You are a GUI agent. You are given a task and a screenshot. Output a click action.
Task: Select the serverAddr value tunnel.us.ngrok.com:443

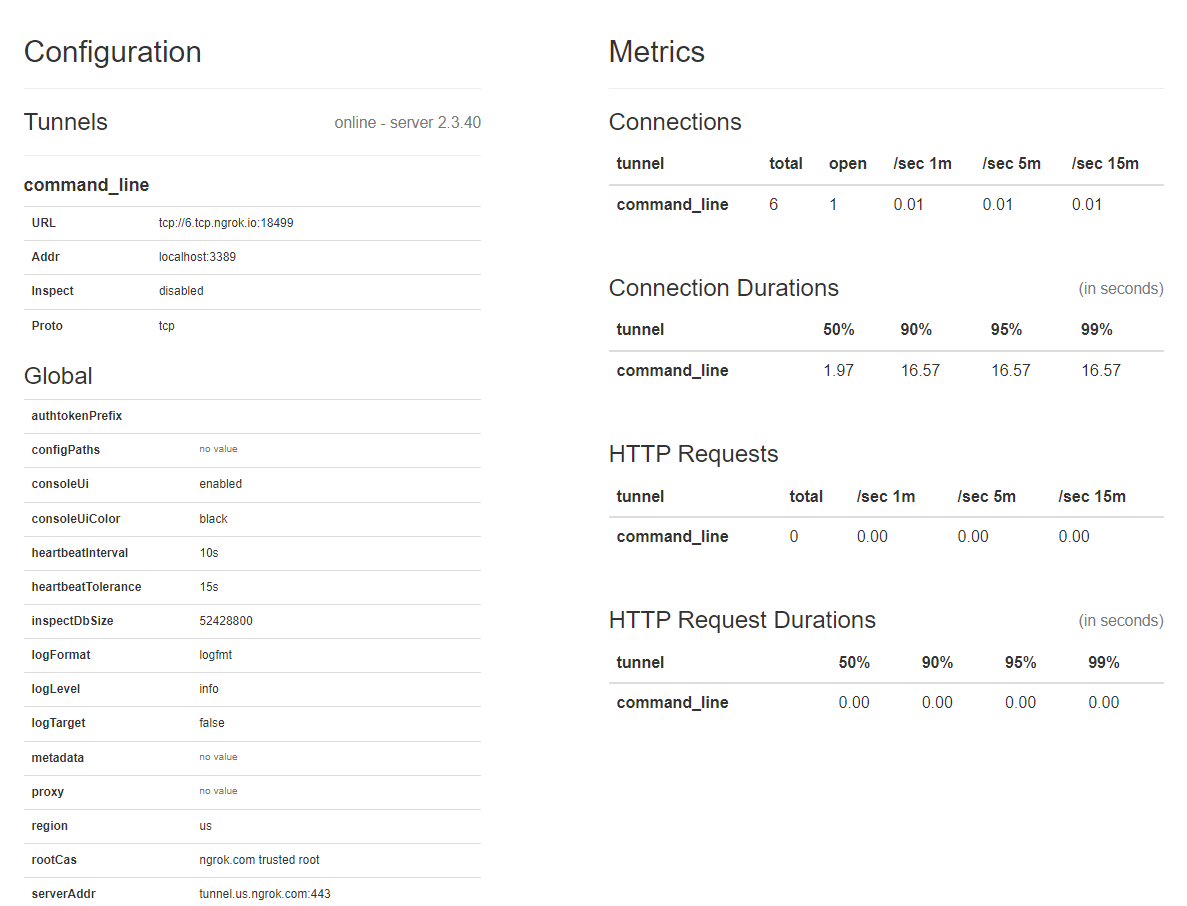click(x=265, y=894)
